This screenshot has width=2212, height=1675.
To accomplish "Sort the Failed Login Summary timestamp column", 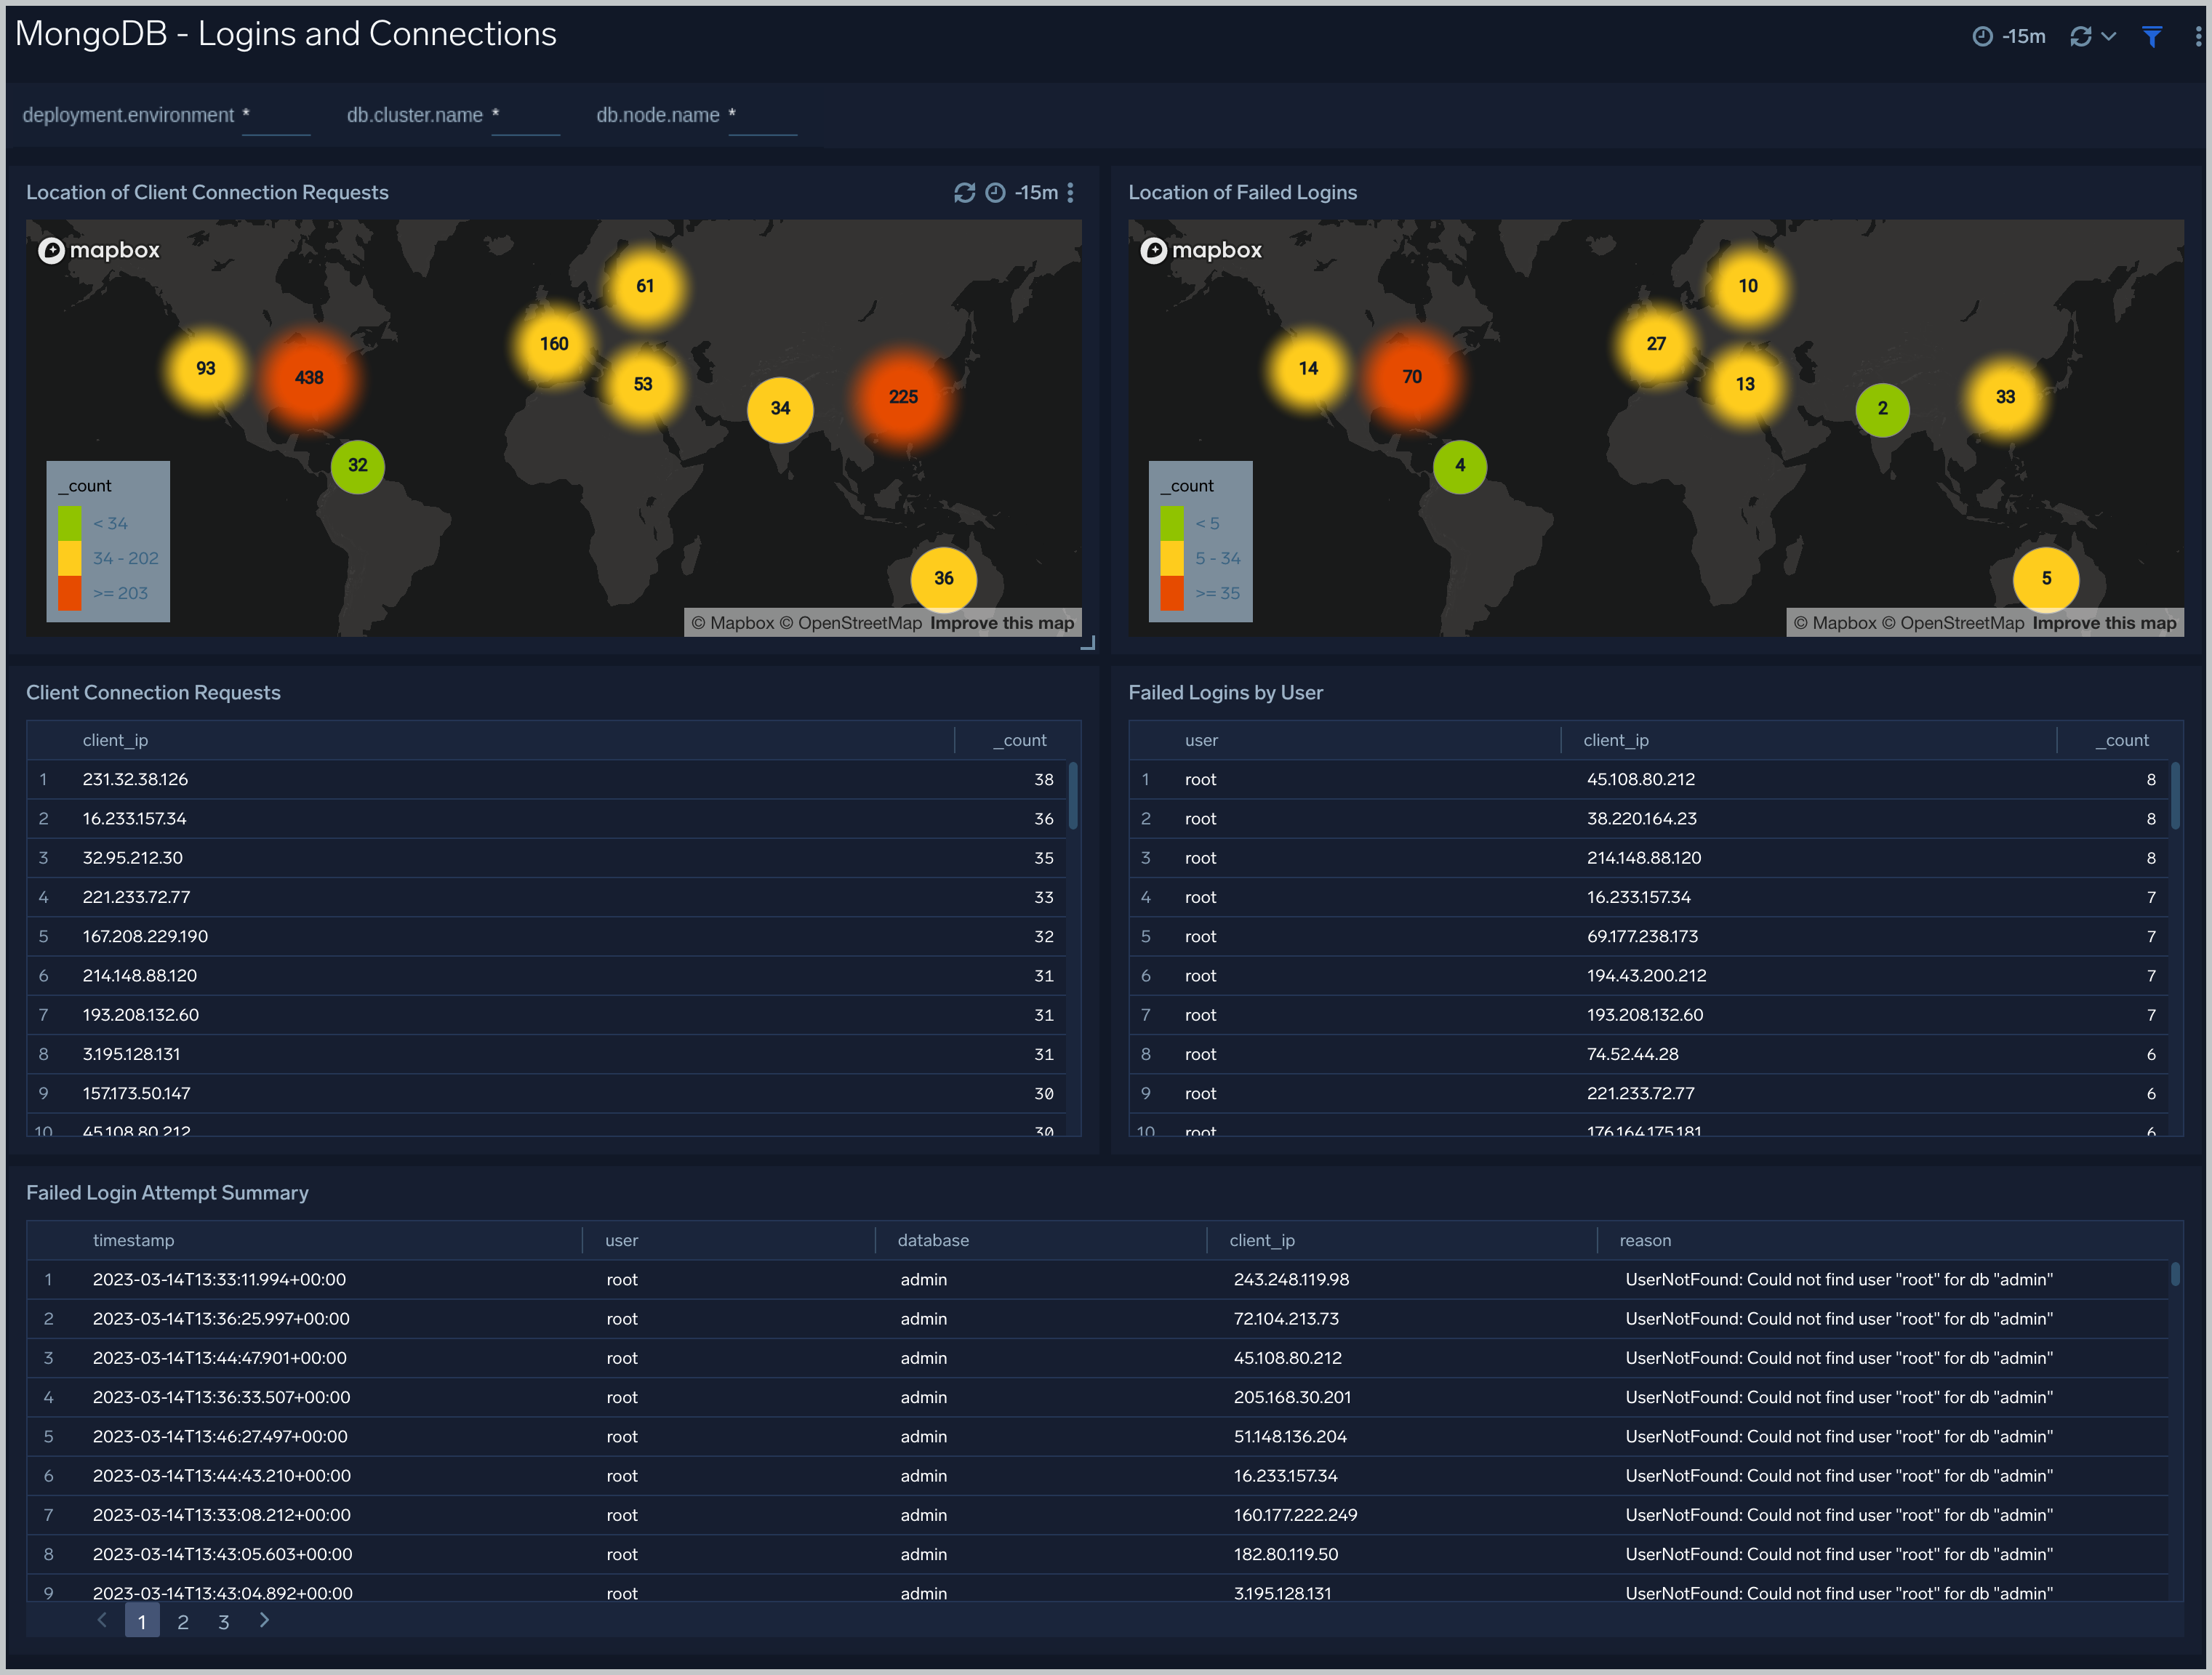I will (133, 1240).
